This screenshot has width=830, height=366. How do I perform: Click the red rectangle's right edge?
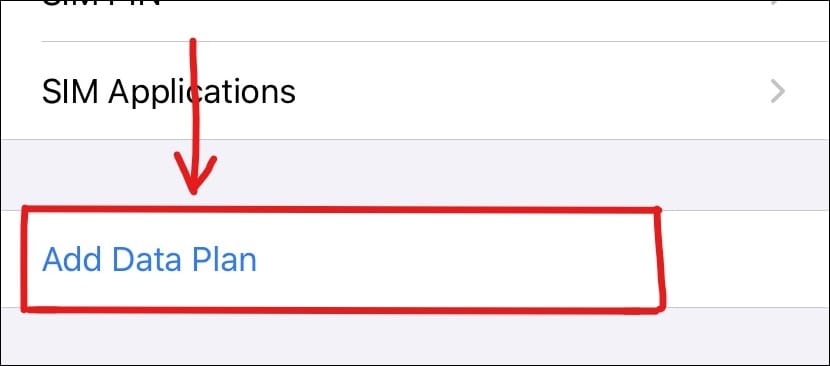point(660,260)
